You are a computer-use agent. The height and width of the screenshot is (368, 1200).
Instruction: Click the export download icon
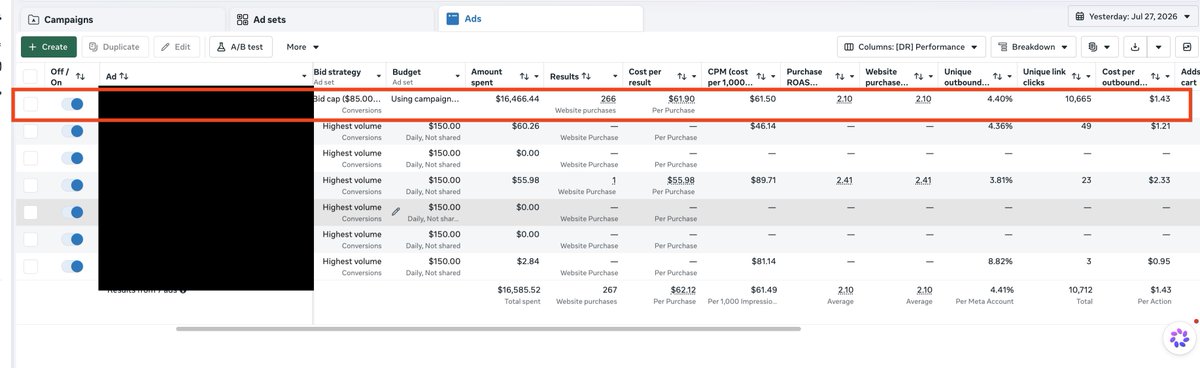pos(1134,47)
